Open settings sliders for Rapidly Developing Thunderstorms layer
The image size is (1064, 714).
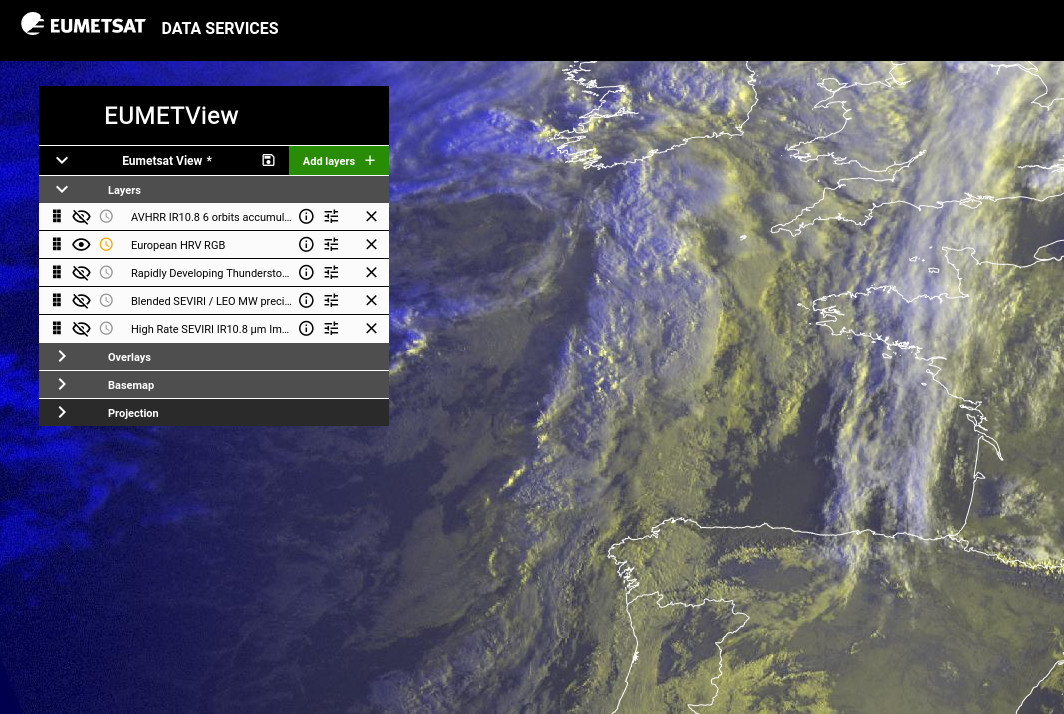tap(331, 272)
